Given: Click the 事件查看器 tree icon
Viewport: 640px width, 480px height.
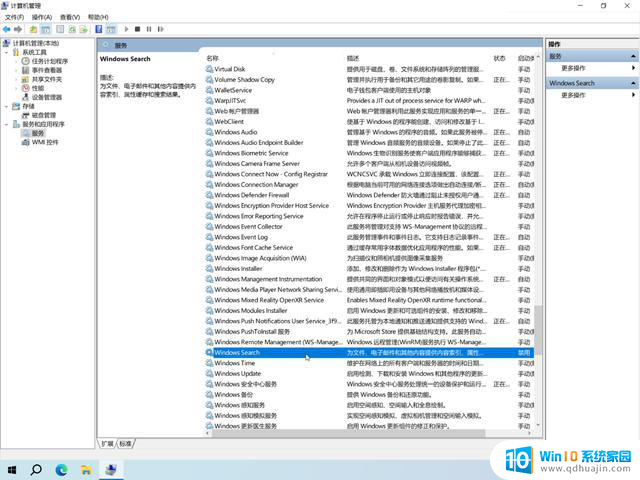Looking at the screenshot, I should tap(25, 70).
